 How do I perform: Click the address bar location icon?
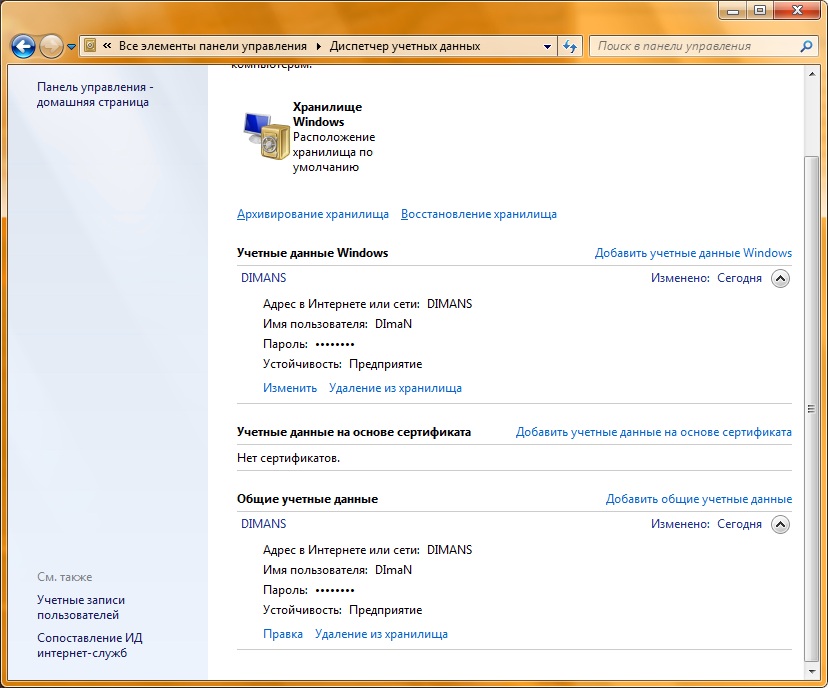tap(90, 46)
